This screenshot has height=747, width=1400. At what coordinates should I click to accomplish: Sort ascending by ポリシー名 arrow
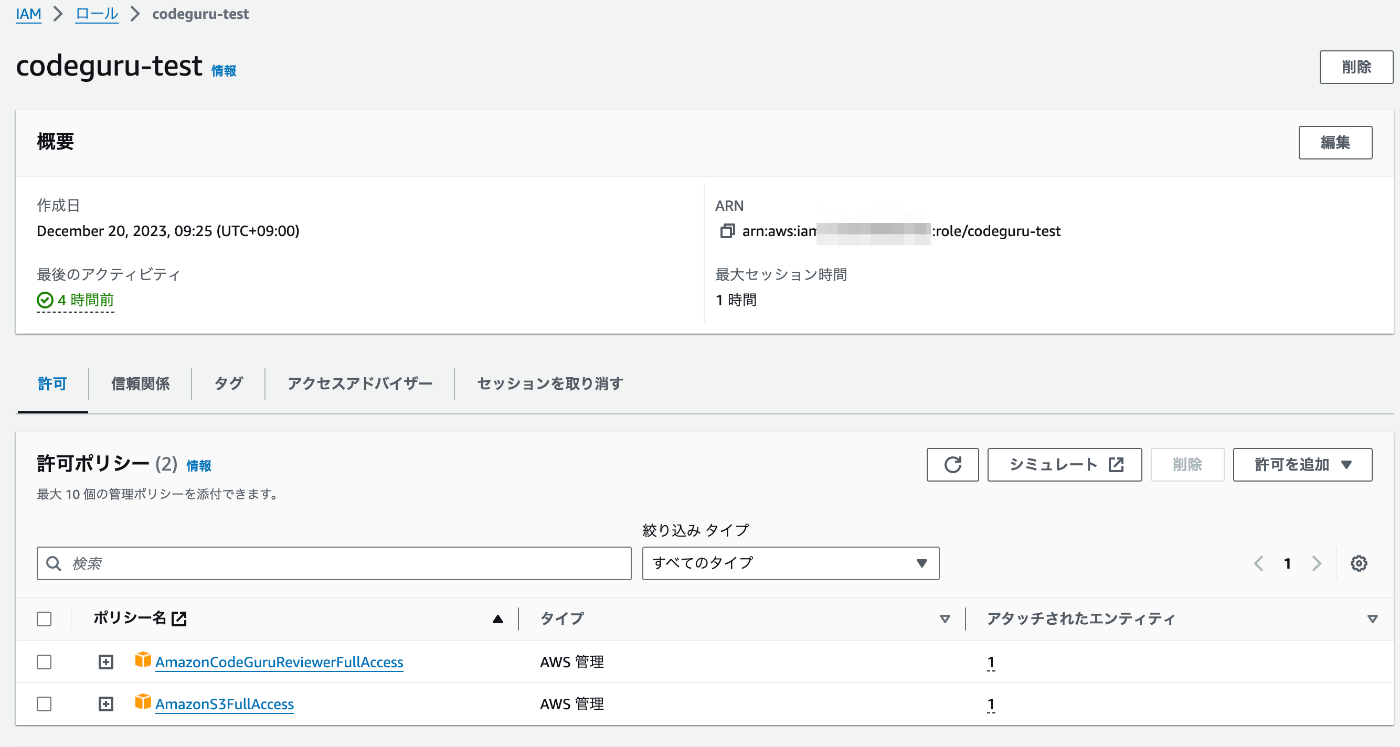(x=498, y=619)
